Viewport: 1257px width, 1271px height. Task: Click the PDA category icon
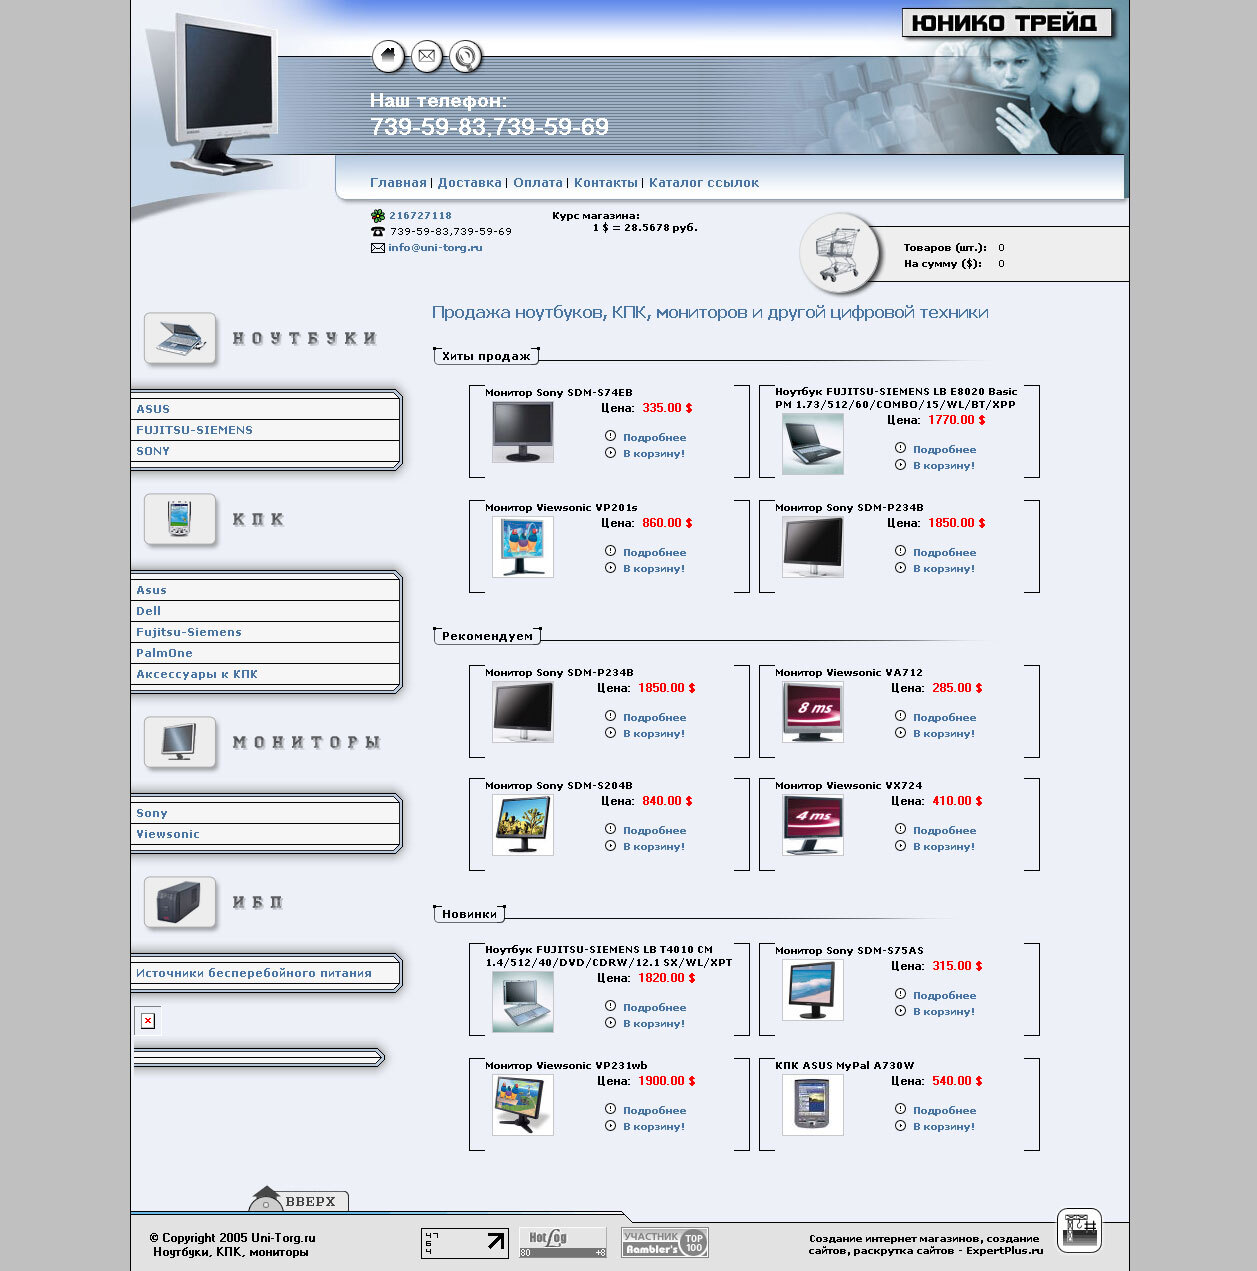point(179,519)
